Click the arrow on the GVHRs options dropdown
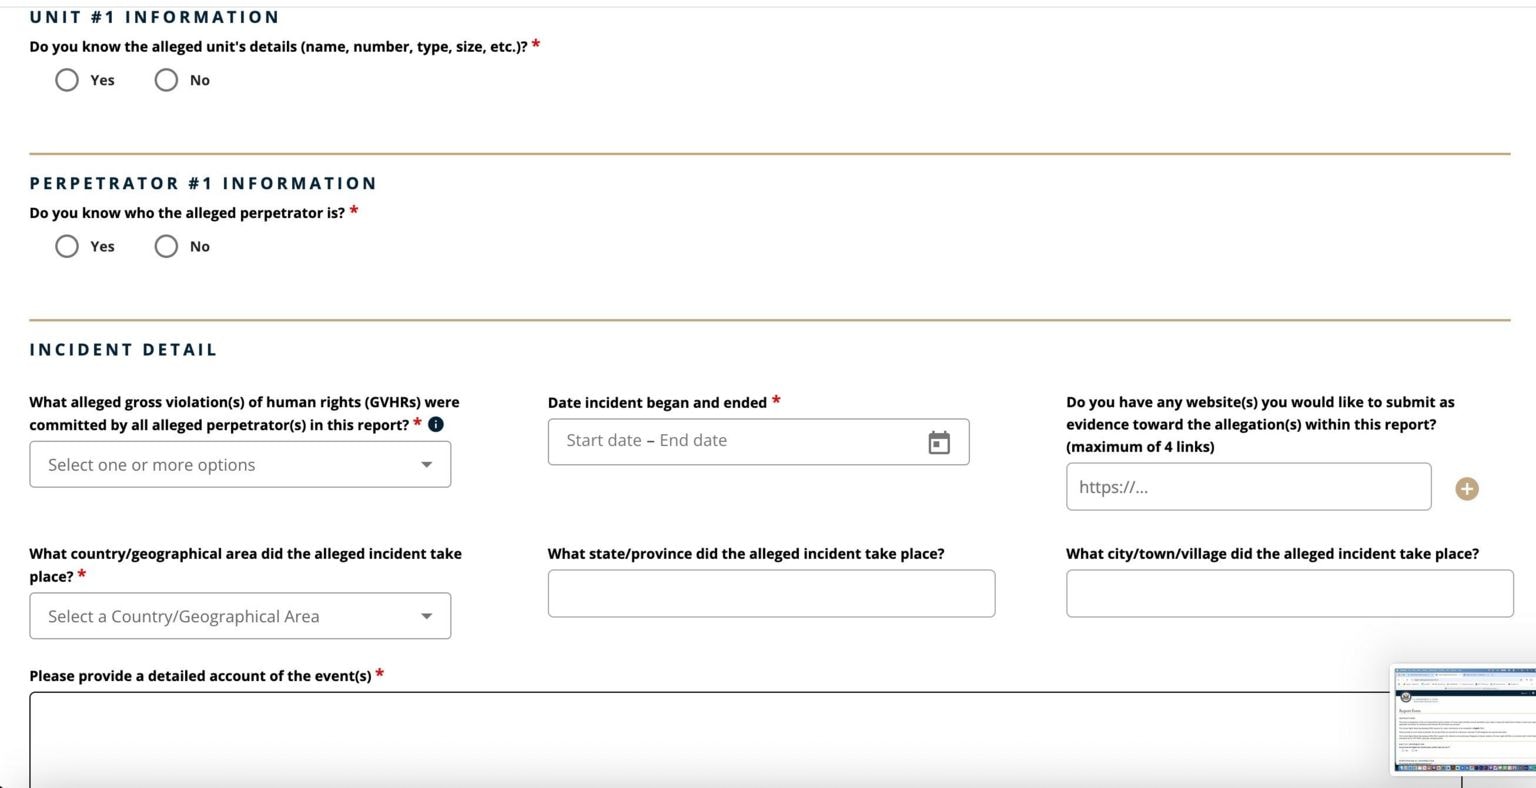The image size is (1536, 788). [427, 465]
